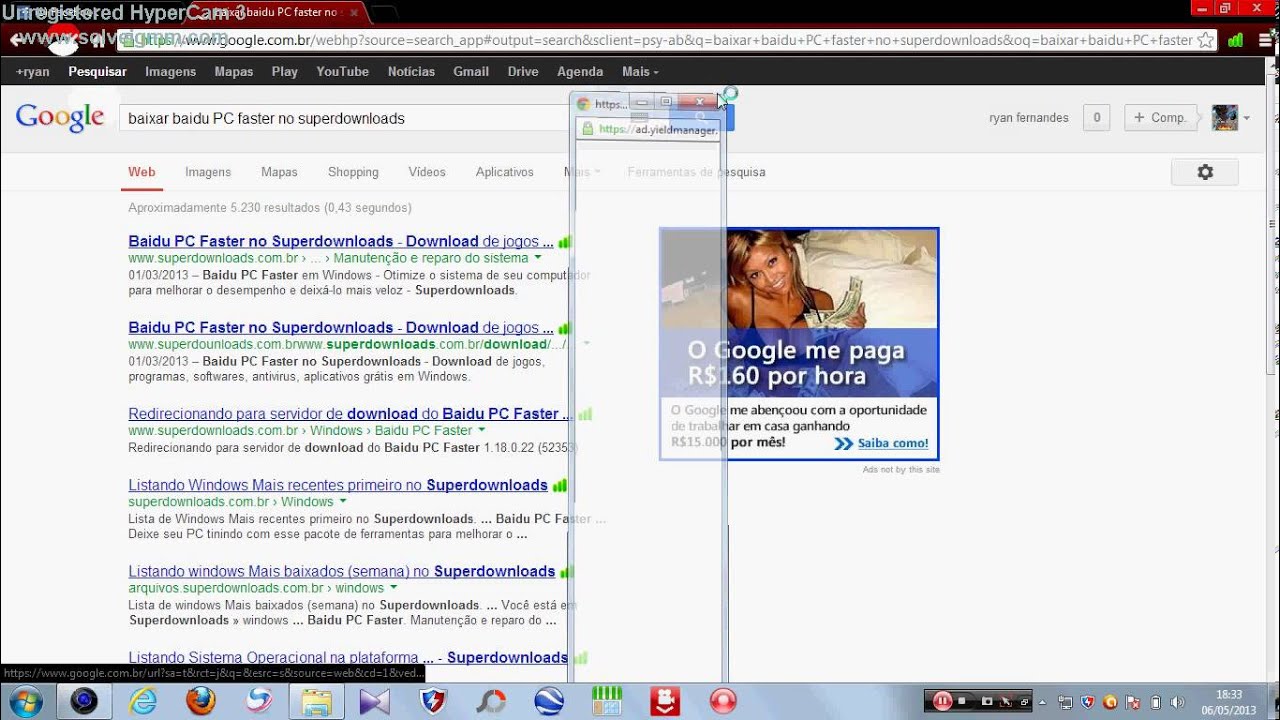Open Mapas in the black Google bar
Viewport: 1280px width, 720px height.
pos(234,72)
